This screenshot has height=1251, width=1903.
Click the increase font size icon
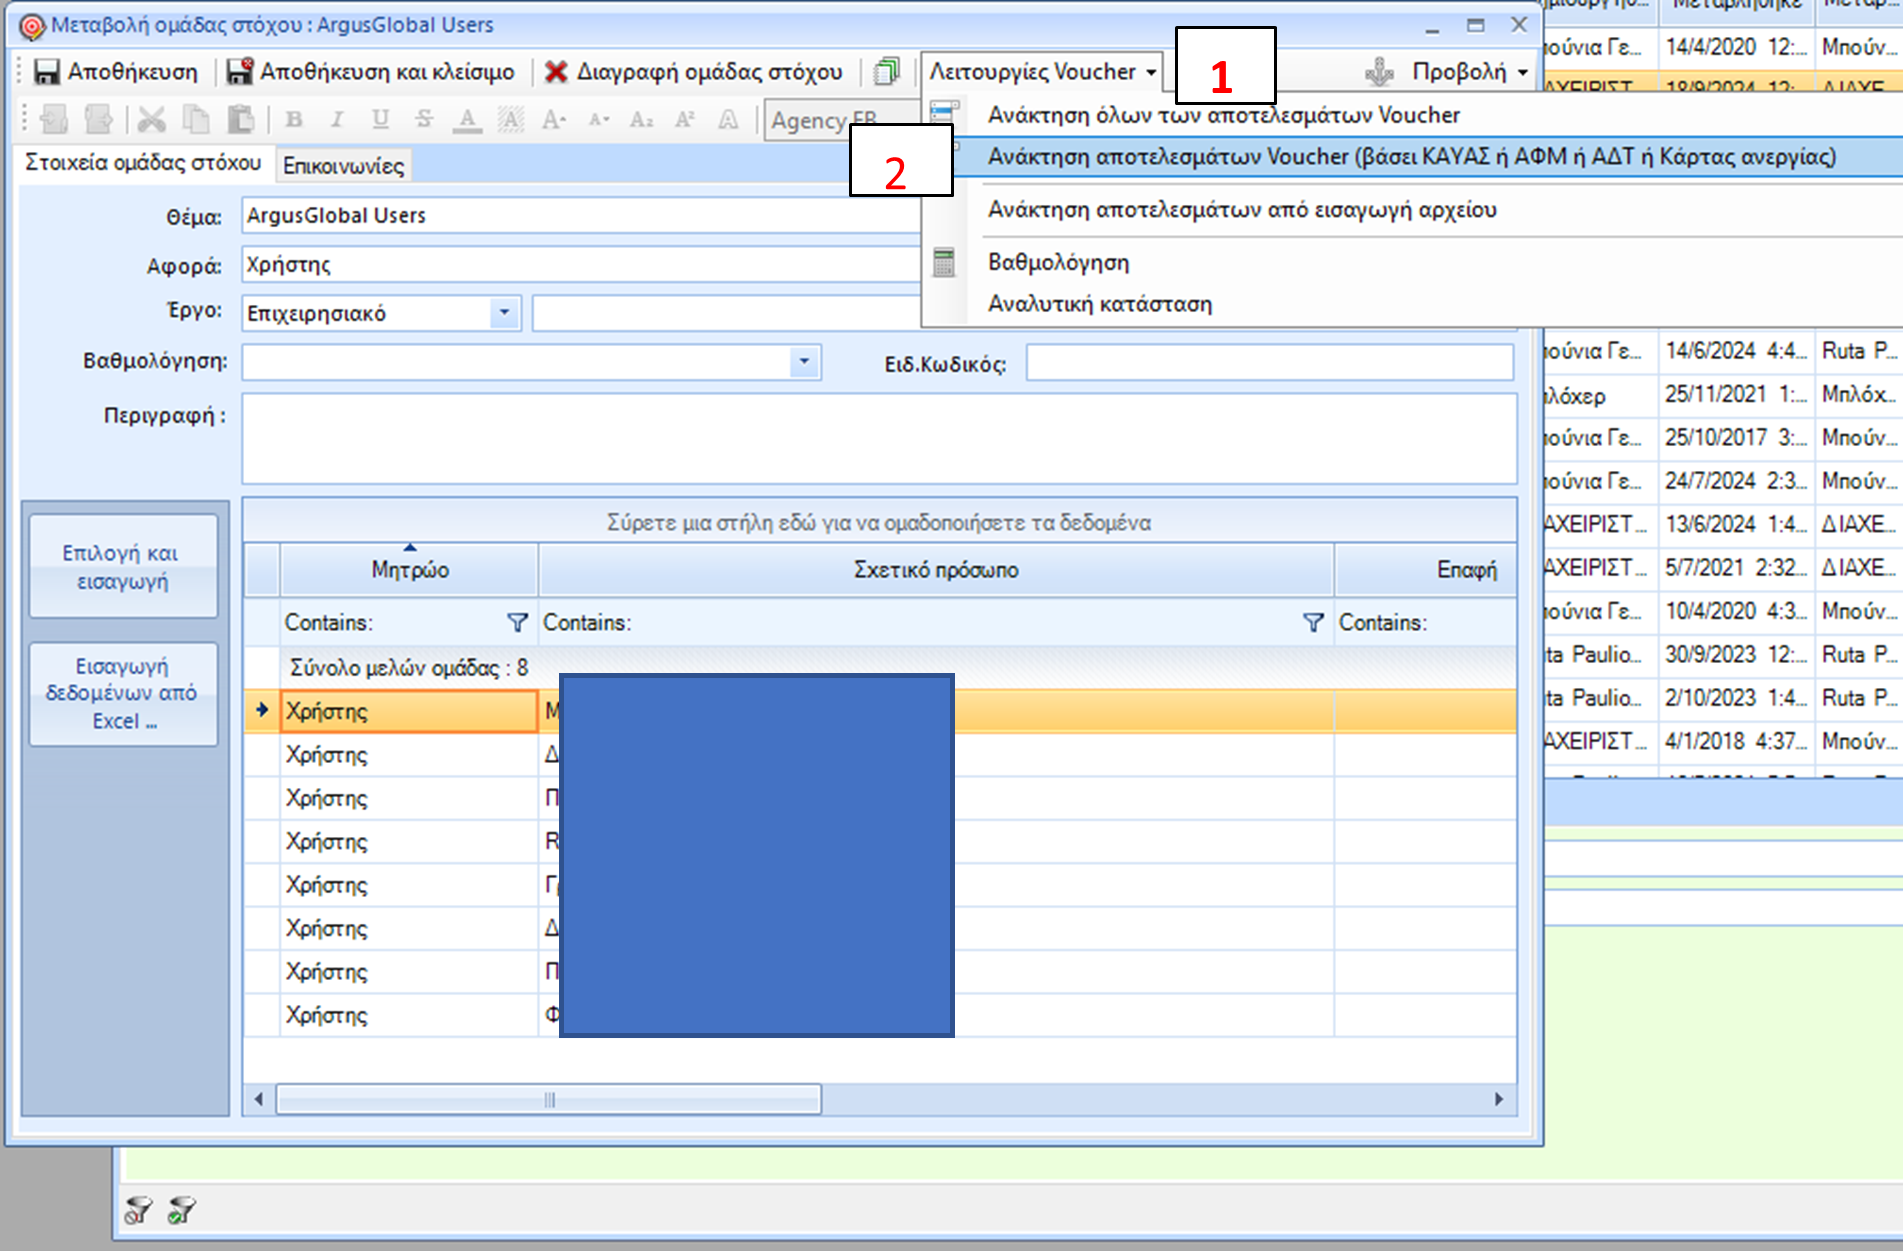pos(554,120)
